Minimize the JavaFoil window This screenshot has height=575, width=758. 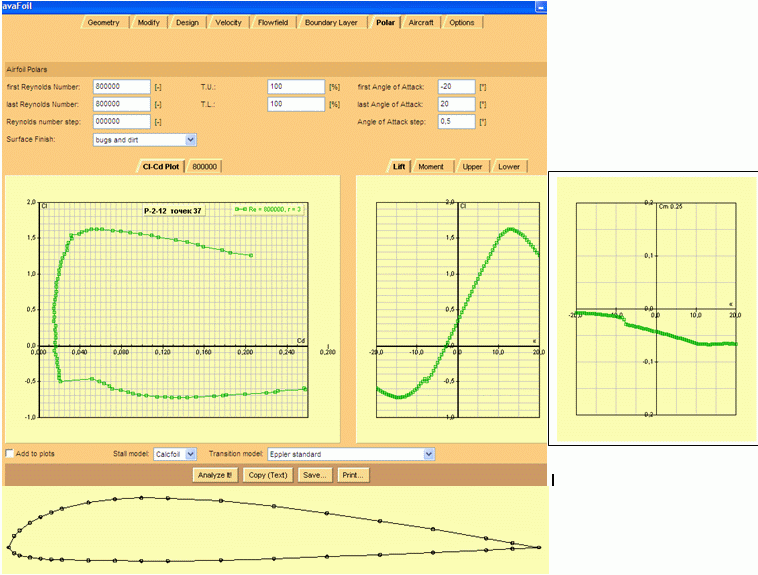[x=540, y=7]
